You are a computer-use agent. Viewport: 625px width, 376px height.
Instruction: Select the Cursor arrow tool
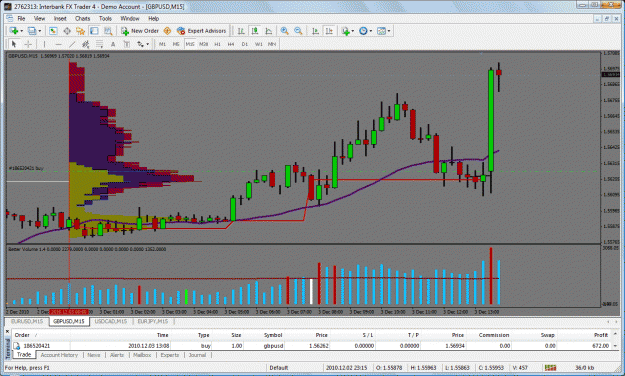click(14, 44)
